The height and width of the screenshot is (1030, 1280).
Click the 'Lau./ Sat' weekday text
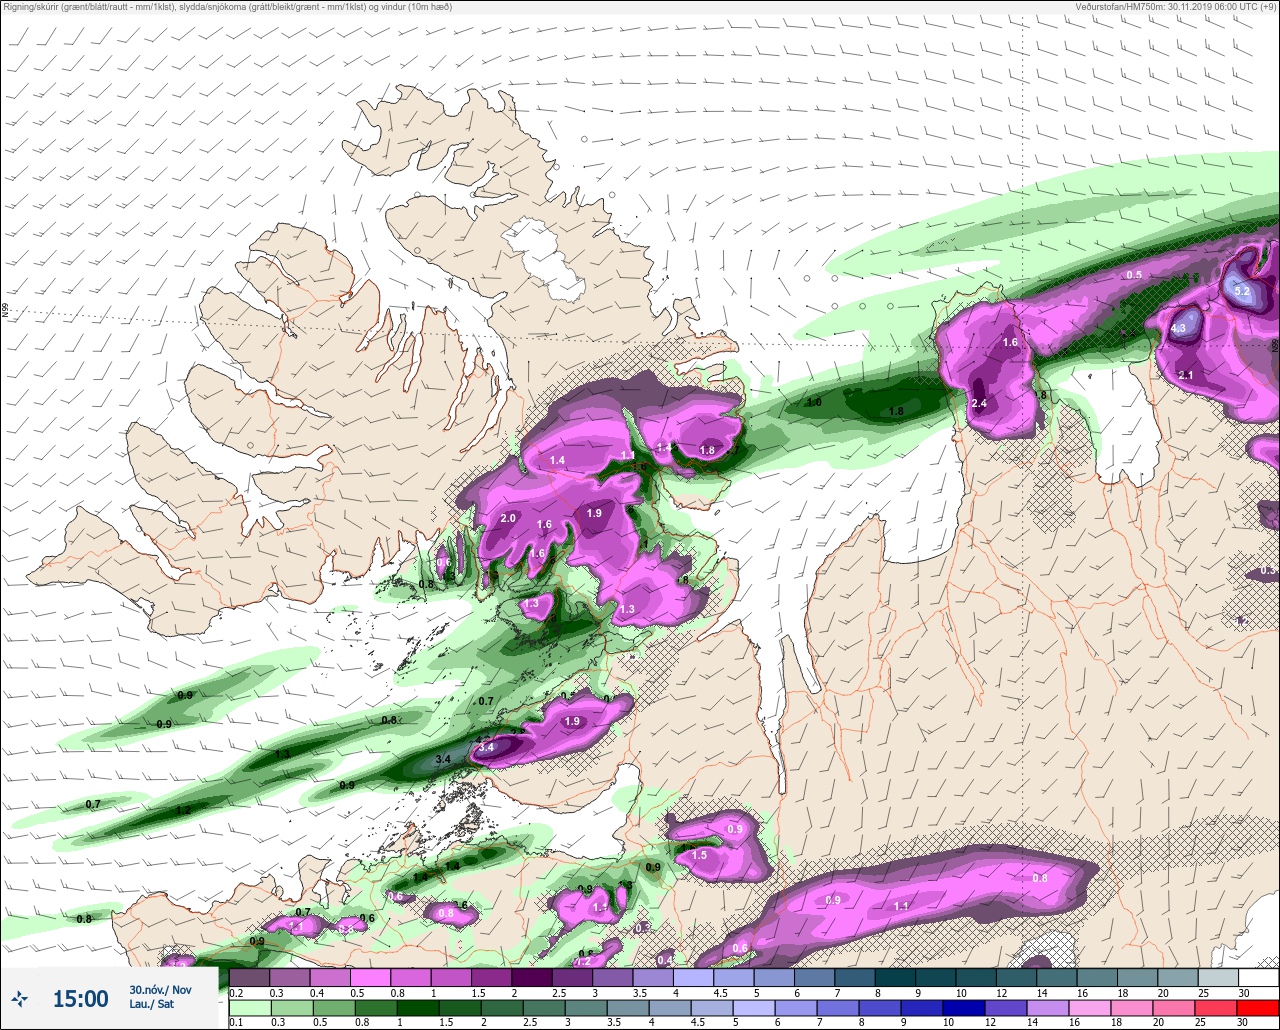[x=151, y=1003]
